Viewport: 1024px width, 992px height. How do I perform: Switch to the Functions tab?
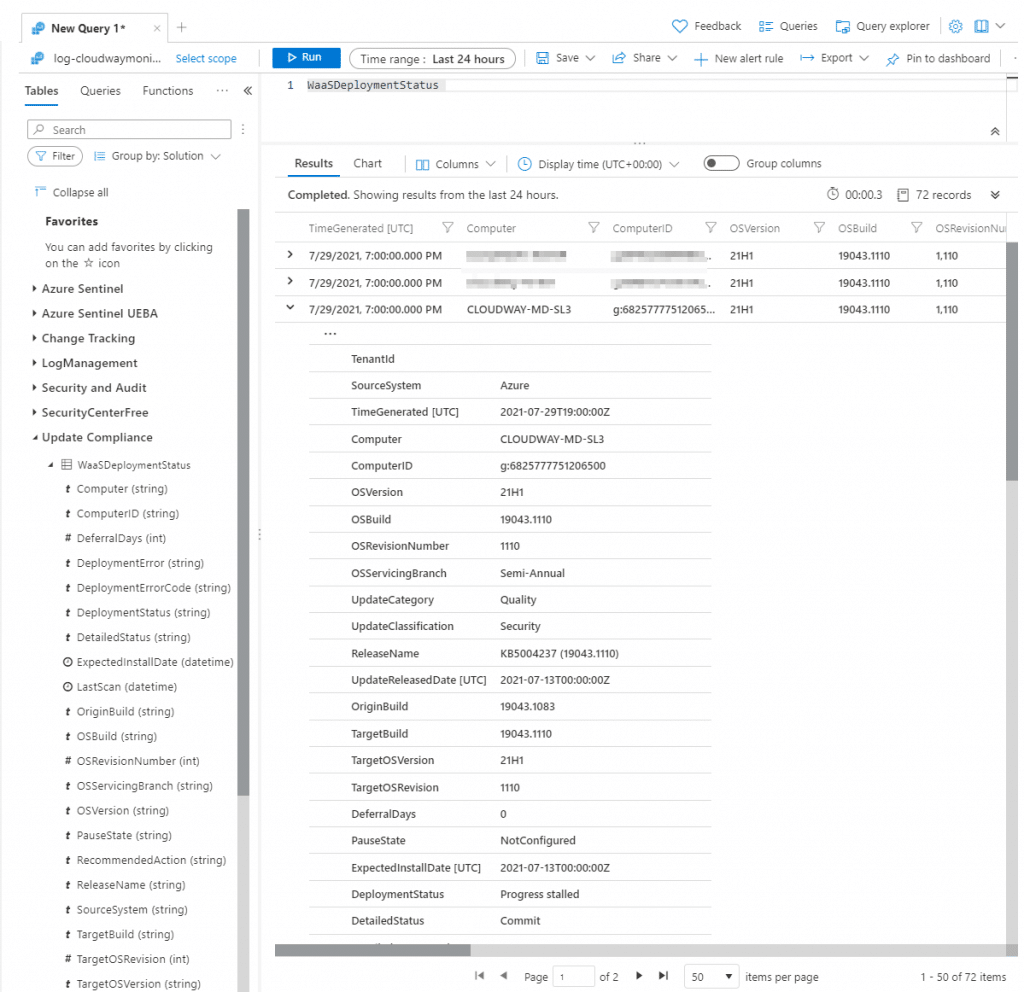click(168, 91)
